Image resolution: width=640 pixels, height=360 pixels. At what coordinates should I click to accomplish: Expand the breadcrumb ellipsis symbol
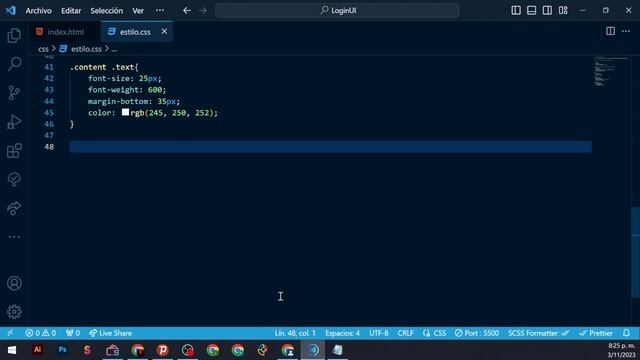click(x=114, y=49)
